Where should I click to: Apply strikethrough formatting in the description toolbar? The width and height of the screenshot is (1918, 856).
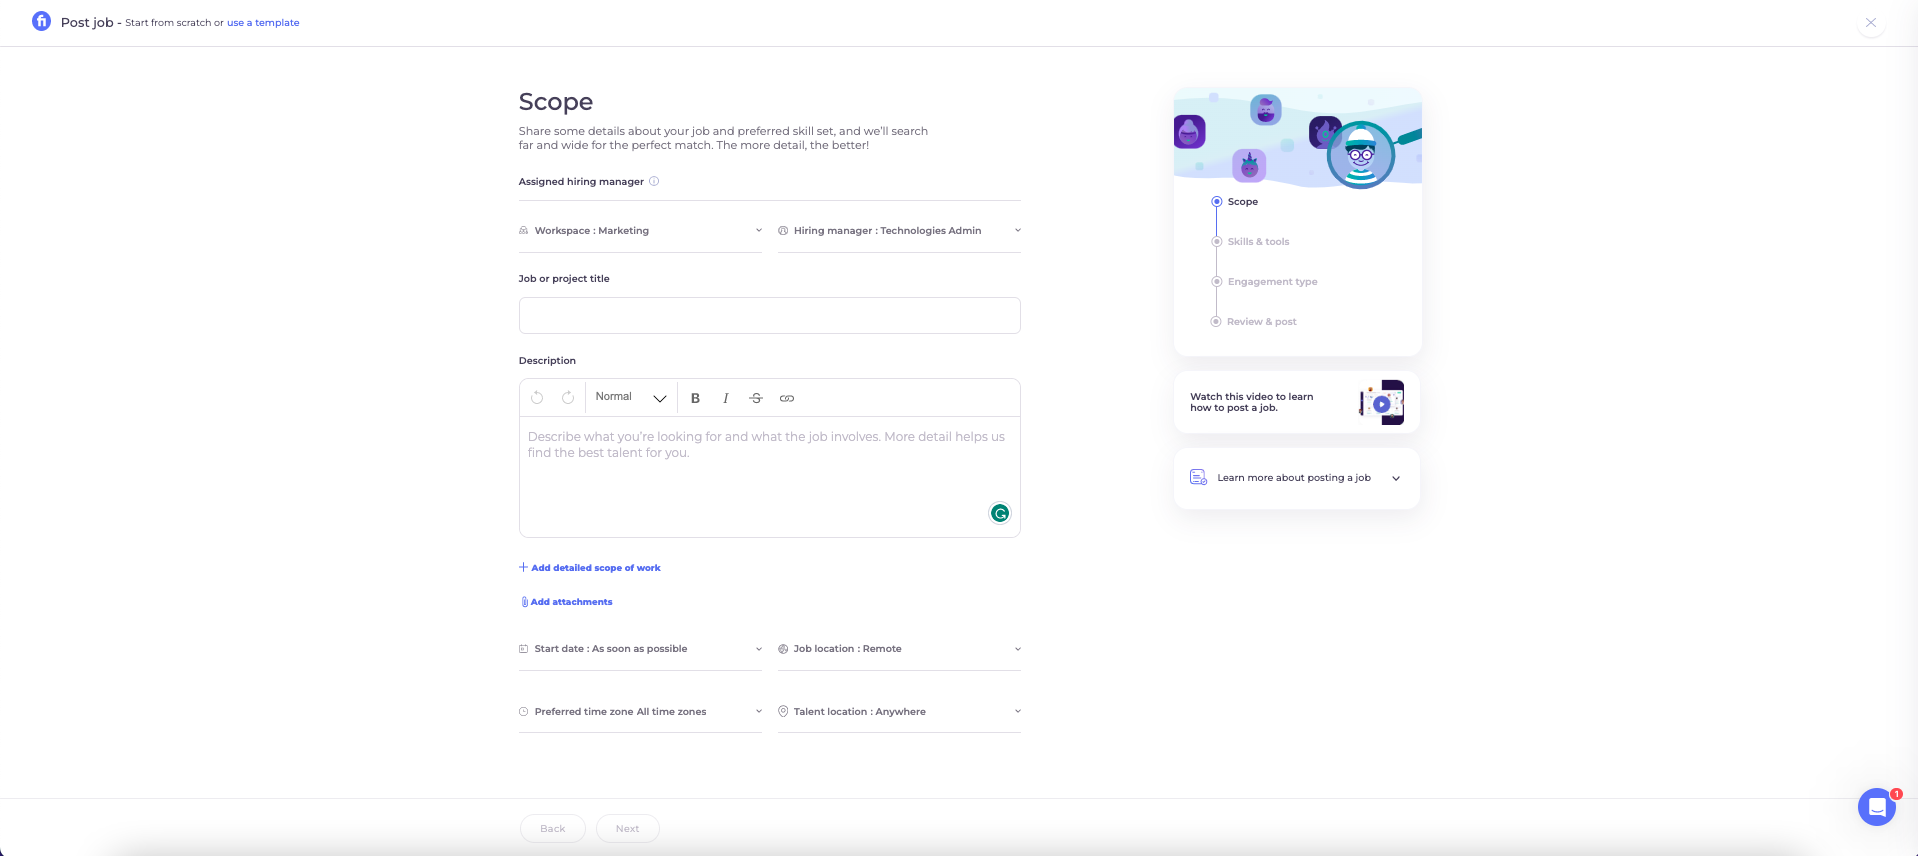756,398
